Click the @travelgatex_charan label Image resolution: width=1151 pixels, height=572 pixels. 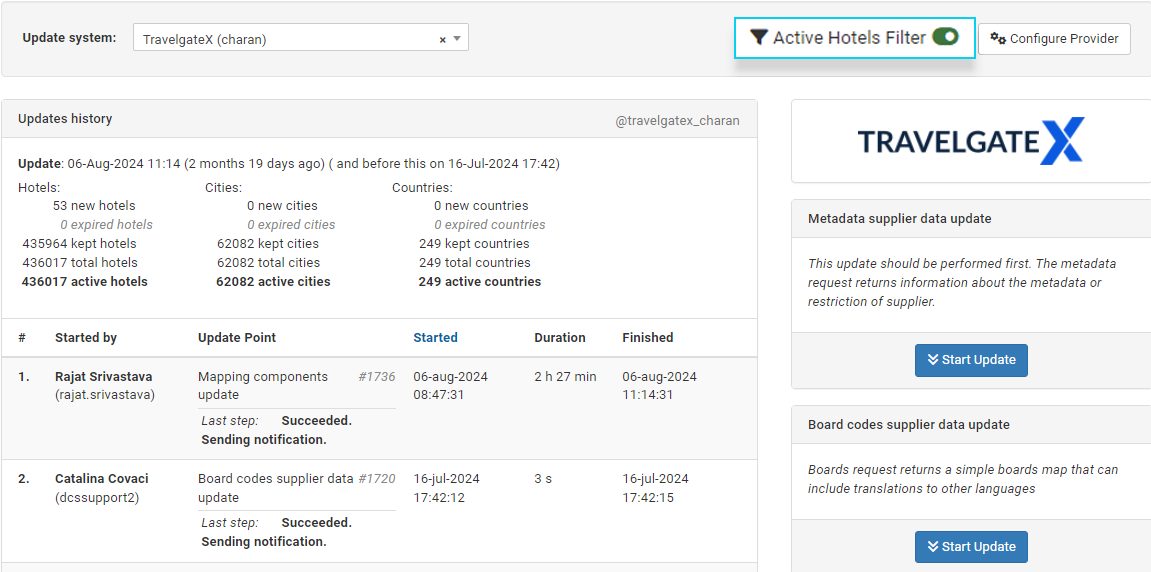point(677,120)
